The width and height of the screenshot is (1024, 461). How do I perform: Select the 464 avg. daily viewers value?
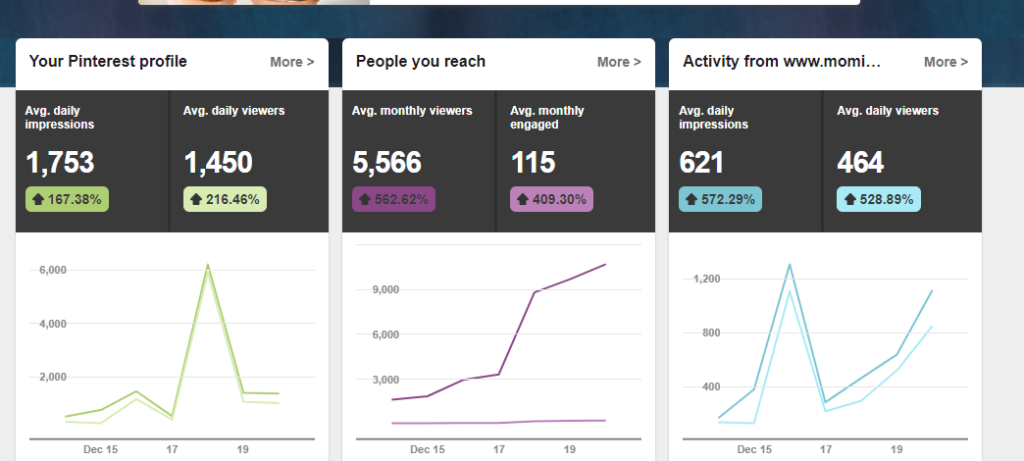point(861,163)
